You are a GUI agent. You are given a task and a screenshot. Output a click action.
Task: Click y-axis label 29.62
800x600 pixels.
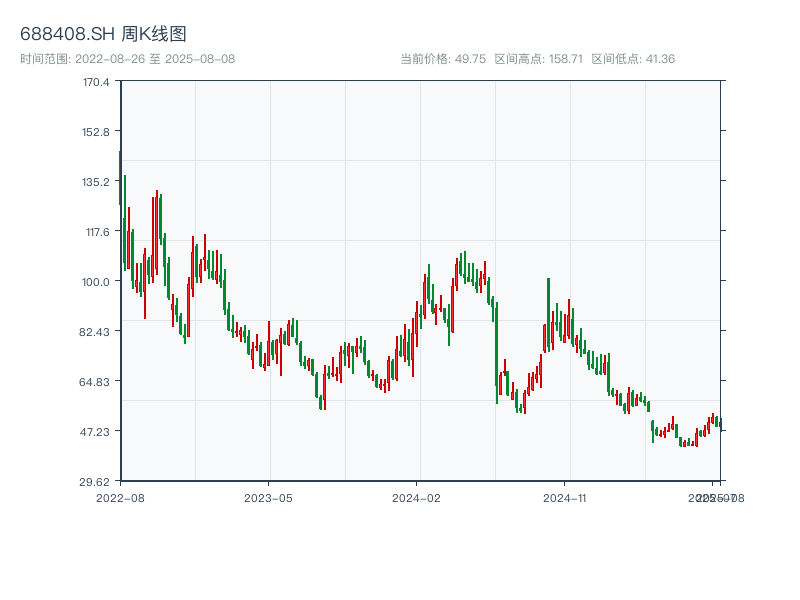[x=94, y=482]
